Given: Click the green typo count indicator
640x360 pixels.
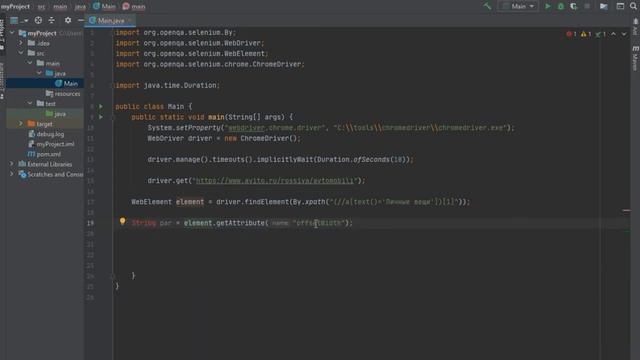Looking at the screenshot, I should tap(600, 34).
